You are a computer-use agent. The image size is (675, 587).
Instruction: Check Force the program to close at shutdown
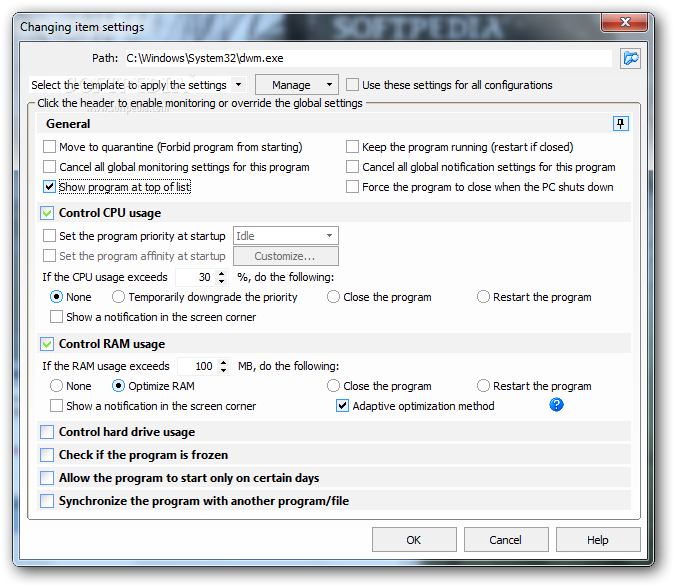tap(352, 187)
